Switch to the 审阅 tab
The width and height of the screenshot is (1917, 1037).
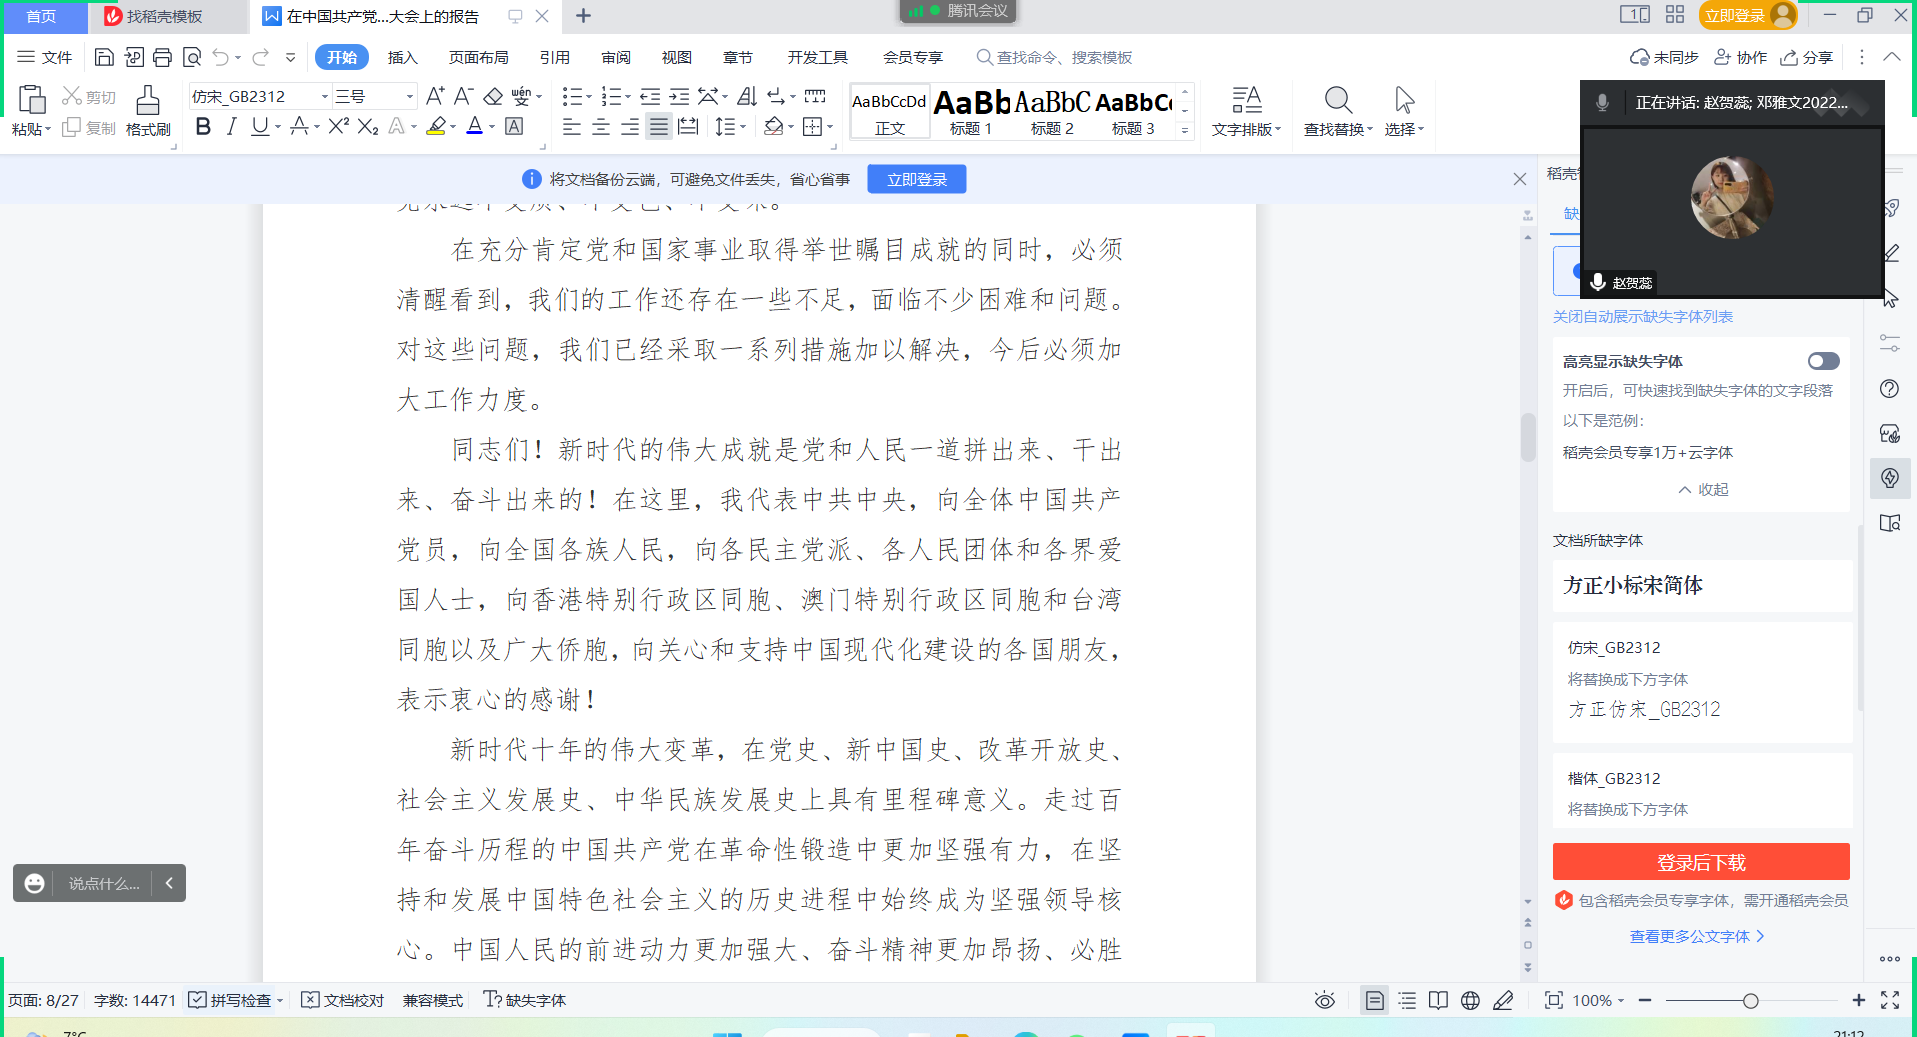point(616,57)
